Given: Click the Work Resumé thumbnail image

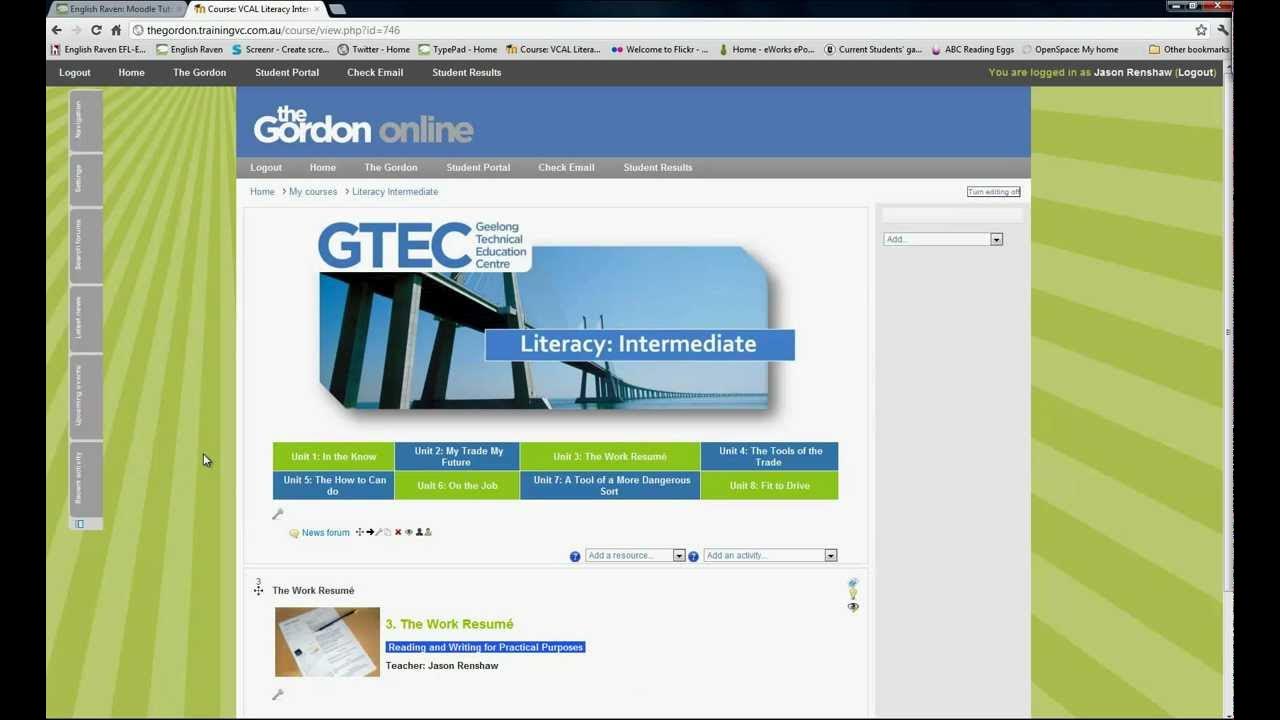Looking at the screenshot, I should coord(327,642).
